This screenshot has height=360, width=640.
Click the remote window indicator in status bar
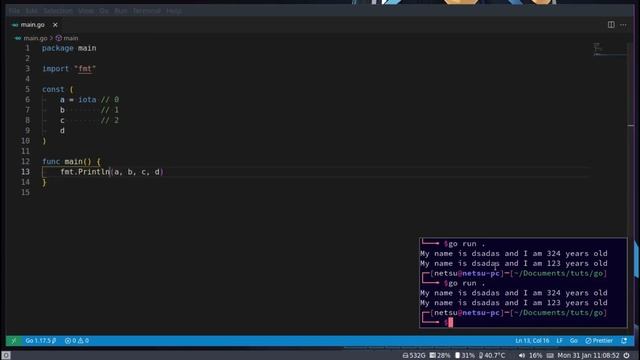tap(13, 340)
